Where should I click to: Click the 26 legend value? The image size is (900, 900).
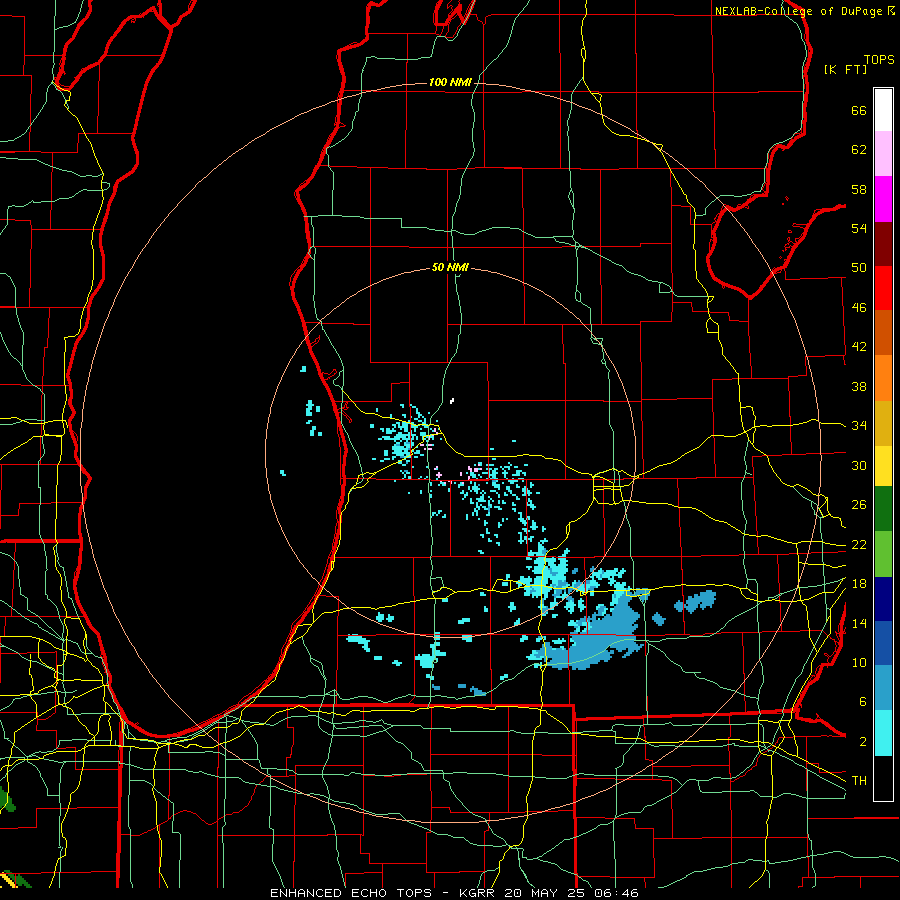coord(859,505)
